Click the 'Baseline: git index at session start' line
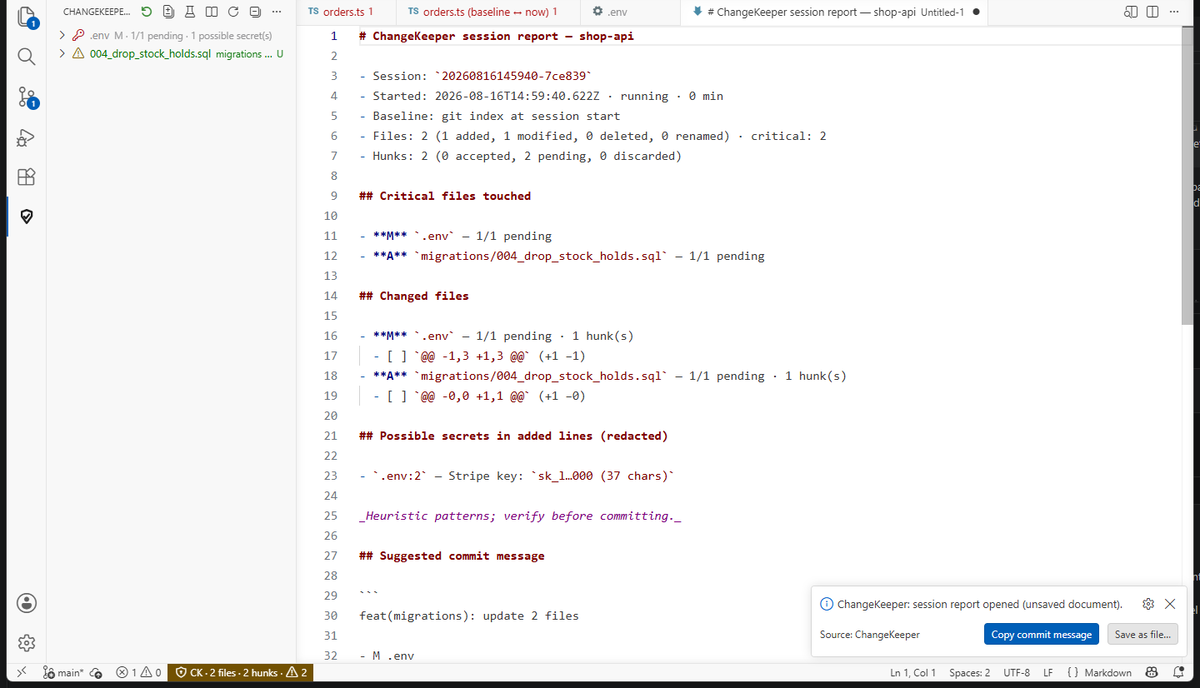The width and height of the screenshot is (1200, 688). [x=490, y=116]
